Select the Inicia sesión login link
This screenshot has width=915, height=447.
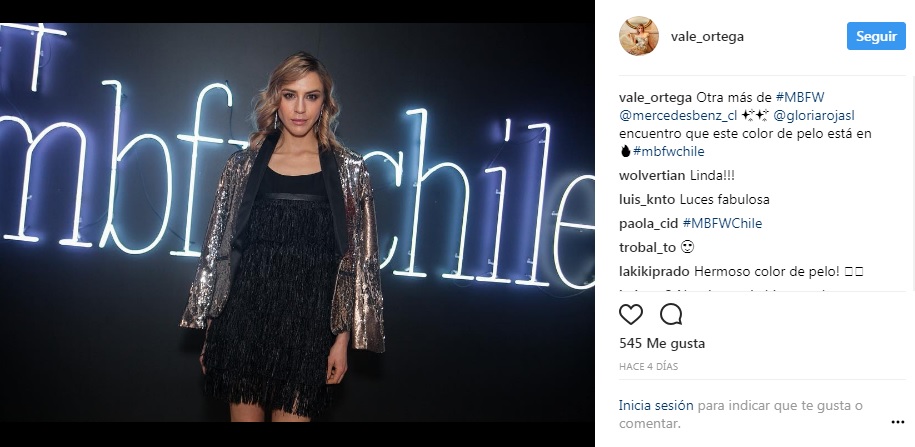click(656, 406)
